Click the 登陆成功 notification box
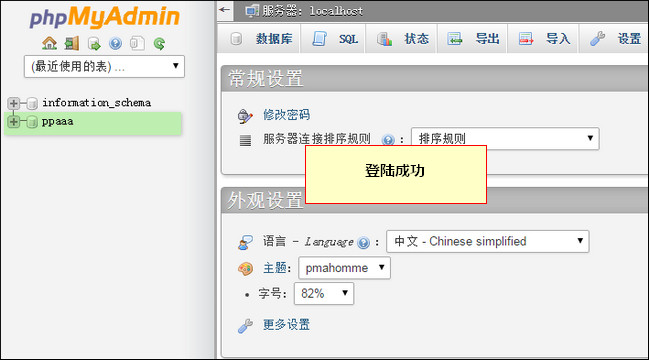This screenshot has width=649, height=360. (396, 174)
